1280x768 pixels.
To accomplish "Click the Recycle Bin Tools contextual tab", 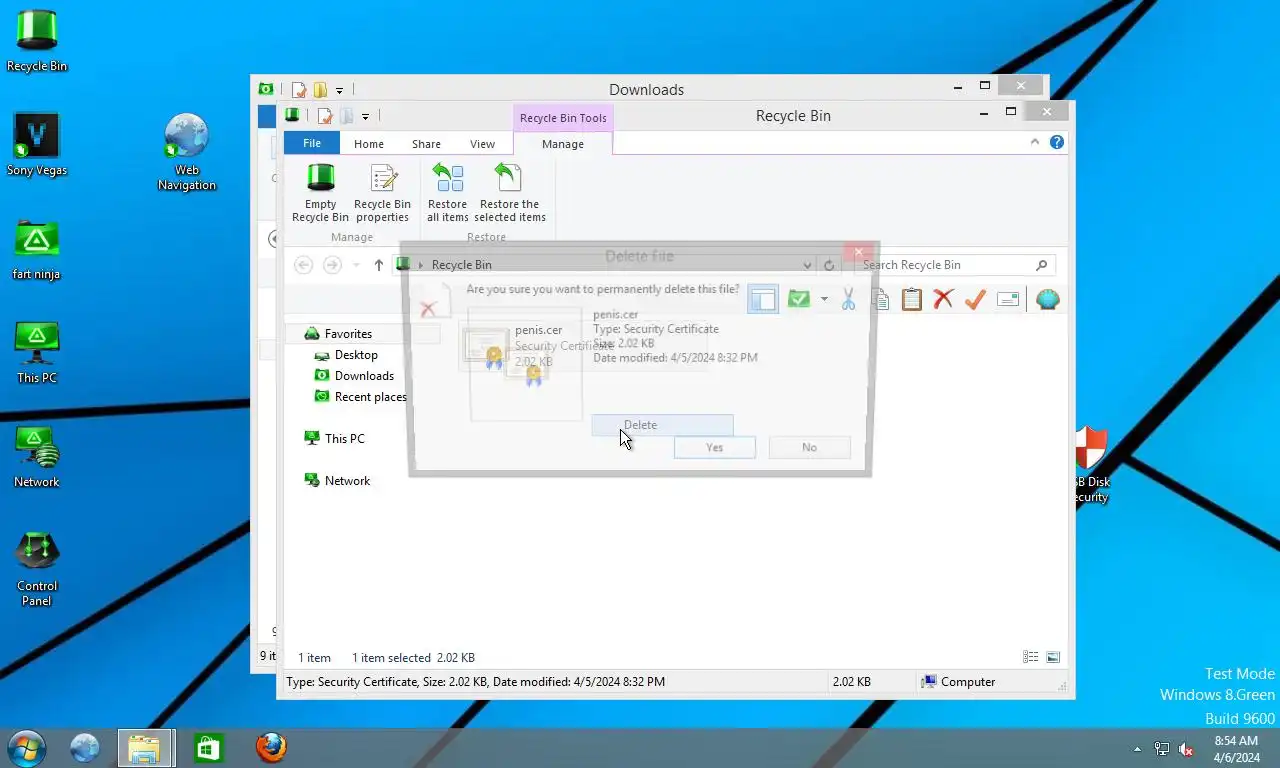I will click(x=563, y=118).
